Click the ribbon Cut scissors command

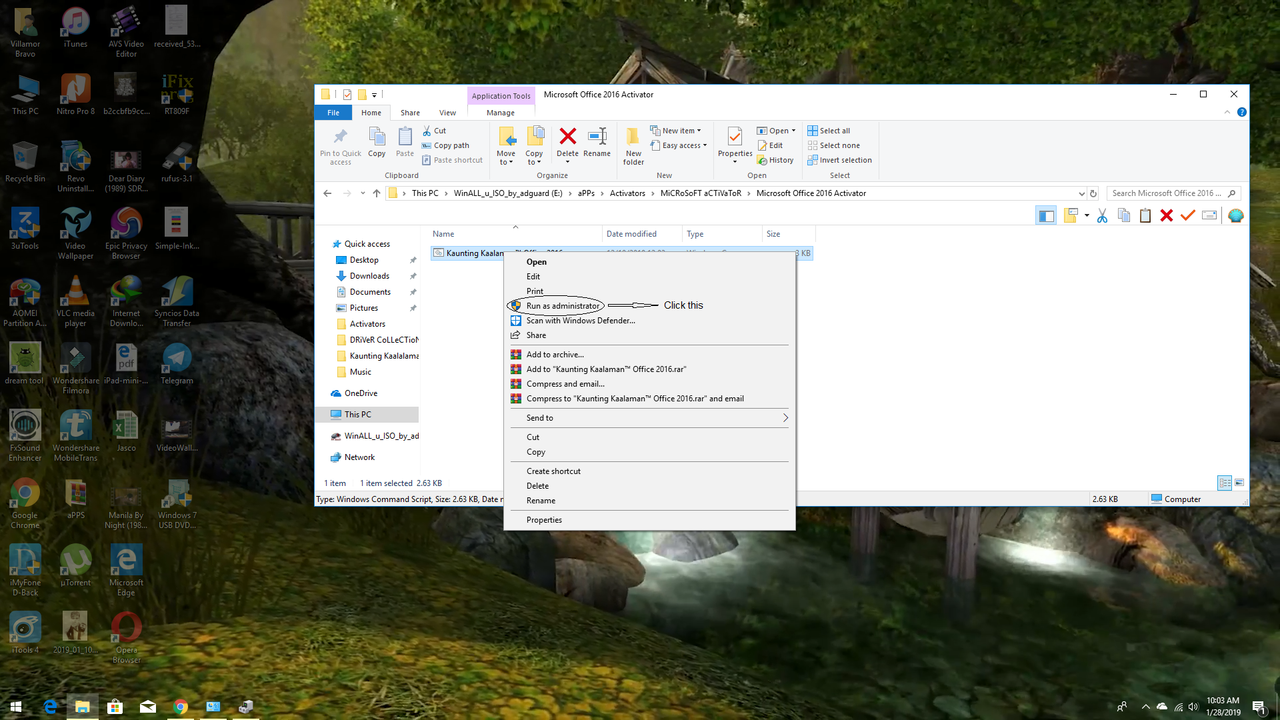pyautogui.click(x=434, y=130)
